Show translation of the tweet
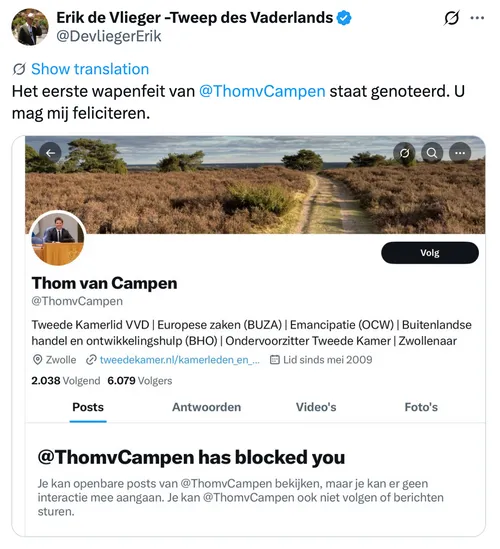500x549 pixels. [90, 69]
